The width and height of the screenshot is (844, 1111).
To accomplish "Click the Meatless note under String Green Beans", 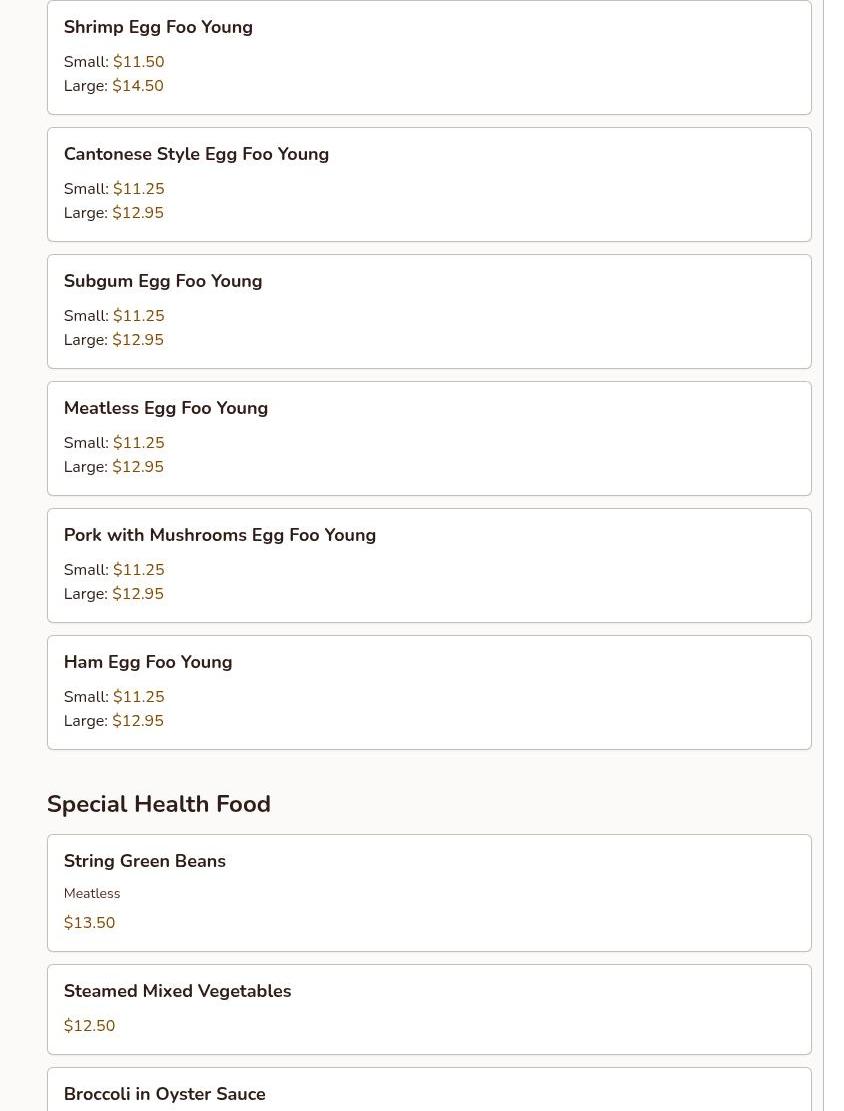I will tap(92, 894).
